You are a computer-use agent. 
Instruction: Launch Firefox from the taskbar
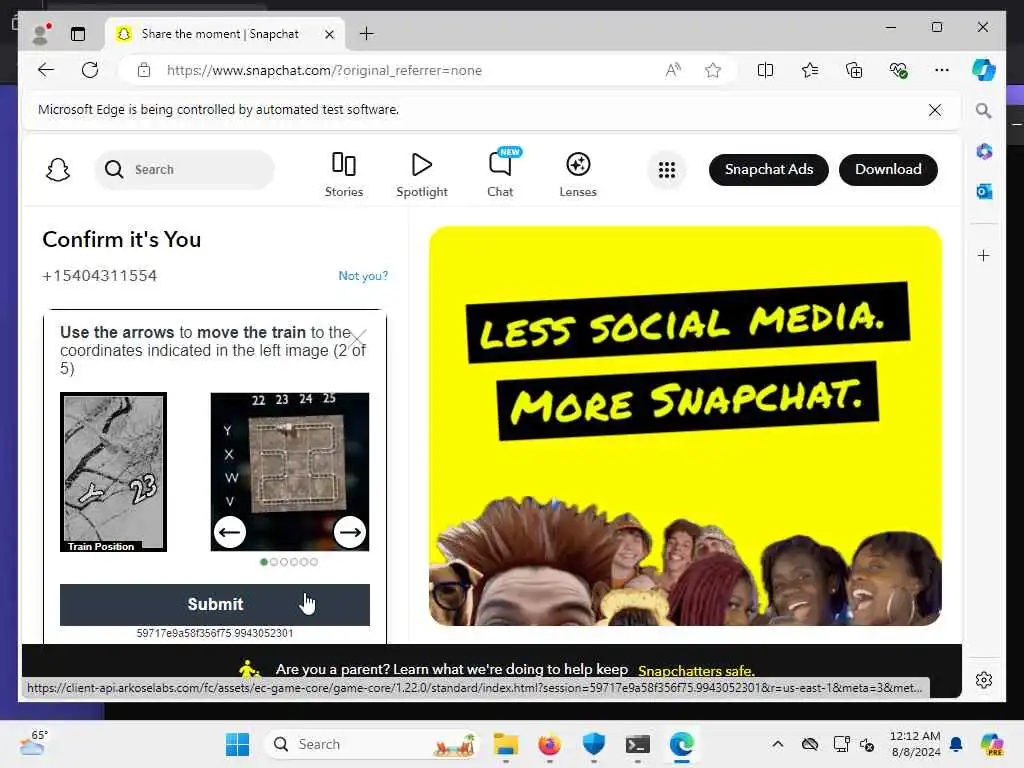click(x=549, y=744)
